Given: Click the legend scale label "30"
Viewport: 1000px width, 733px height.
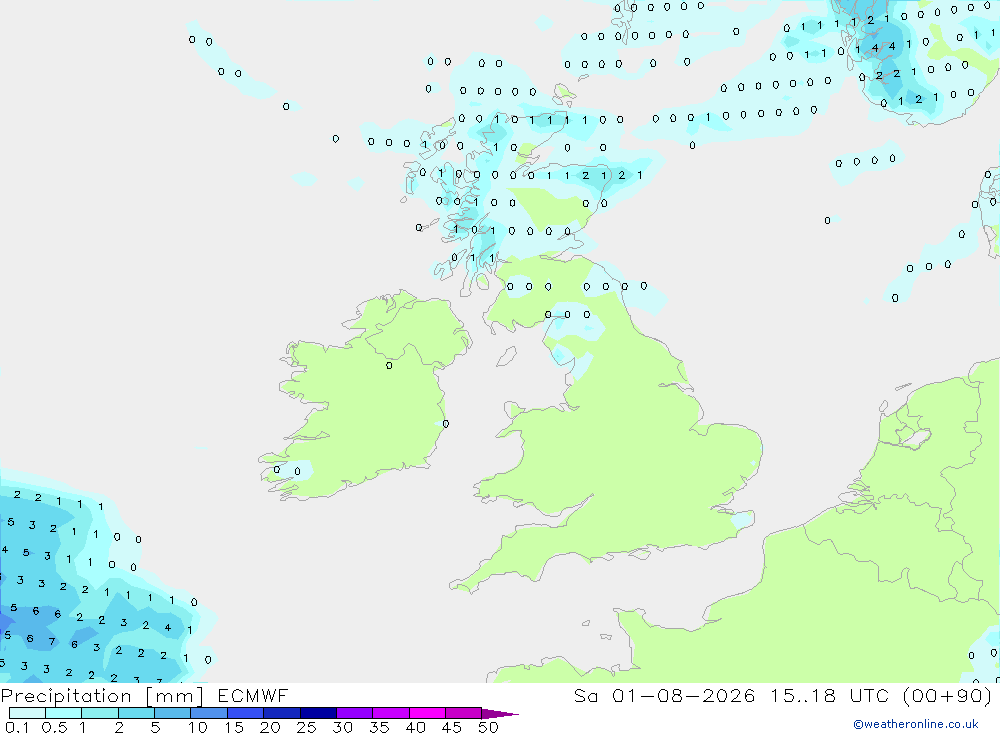Looking at the screenshot, I should click(x=342, y=727).
